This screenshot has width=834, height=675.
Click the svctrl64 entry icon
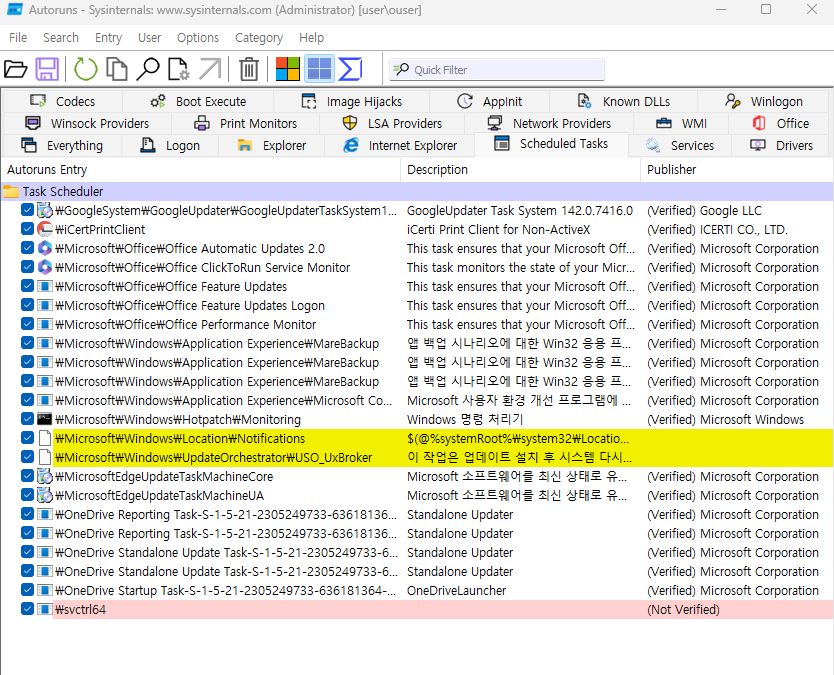tap(45, 610)
